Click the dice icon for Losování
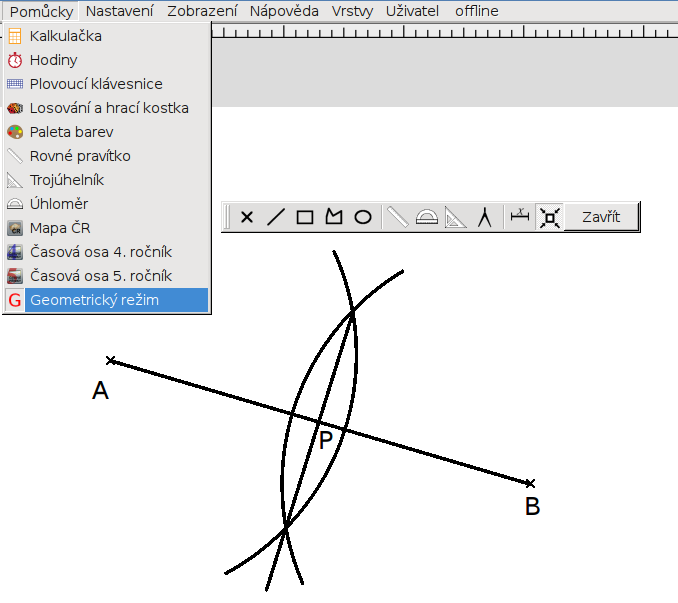Image resolution: width=678 pixels, height=603 pixels. point(15,108)
